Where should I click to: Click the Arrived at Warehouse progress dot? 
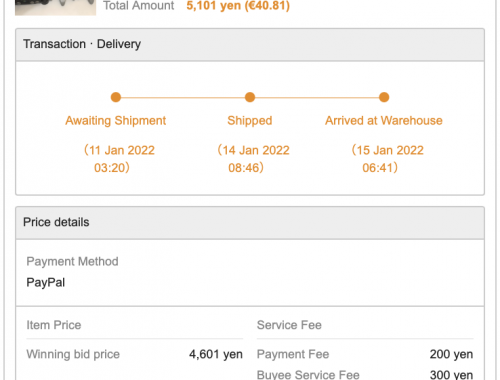click(x=384, y=97)
